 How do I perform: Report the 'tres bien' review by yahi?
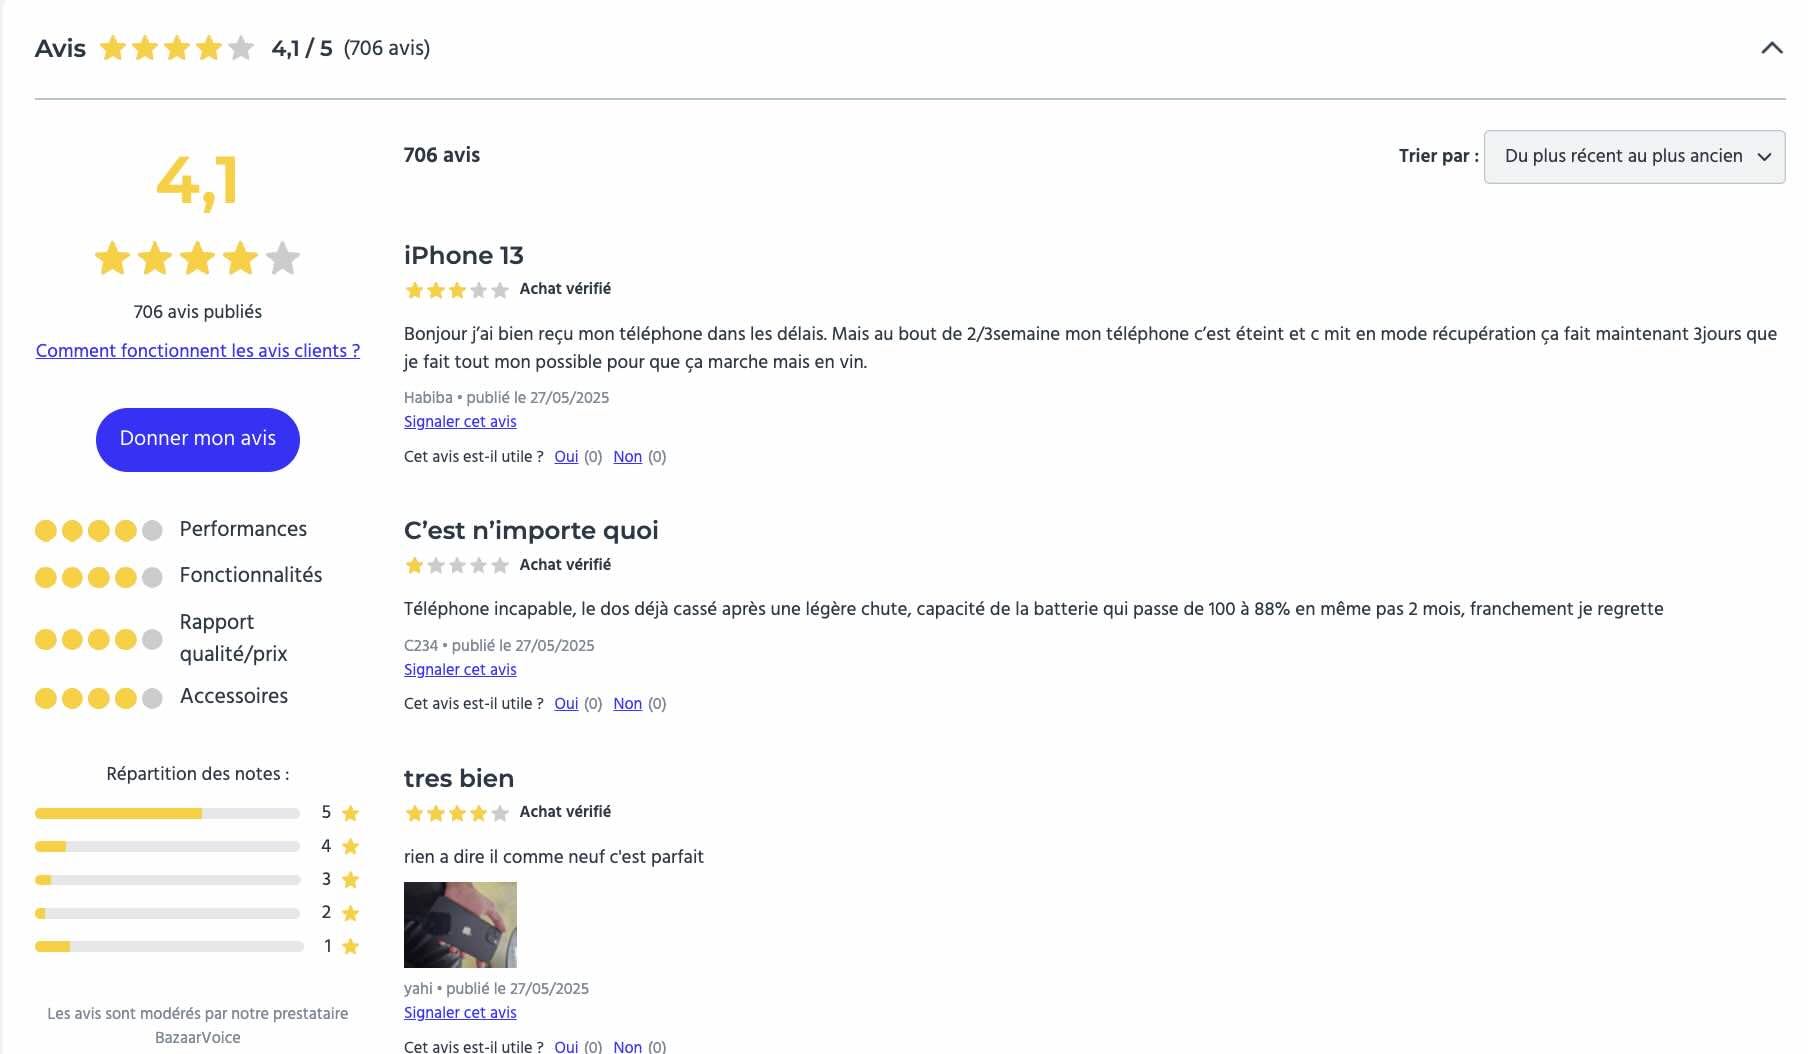pos(460,1013)
